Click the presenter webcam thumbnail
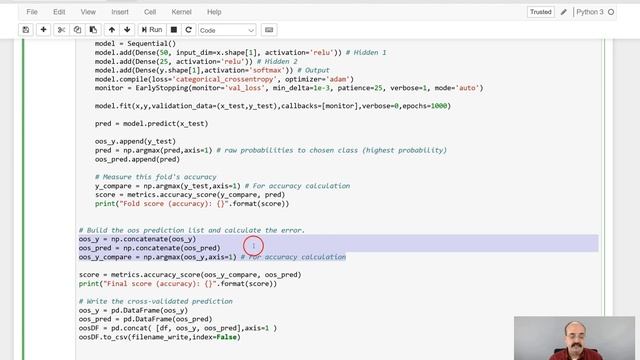 574,338
